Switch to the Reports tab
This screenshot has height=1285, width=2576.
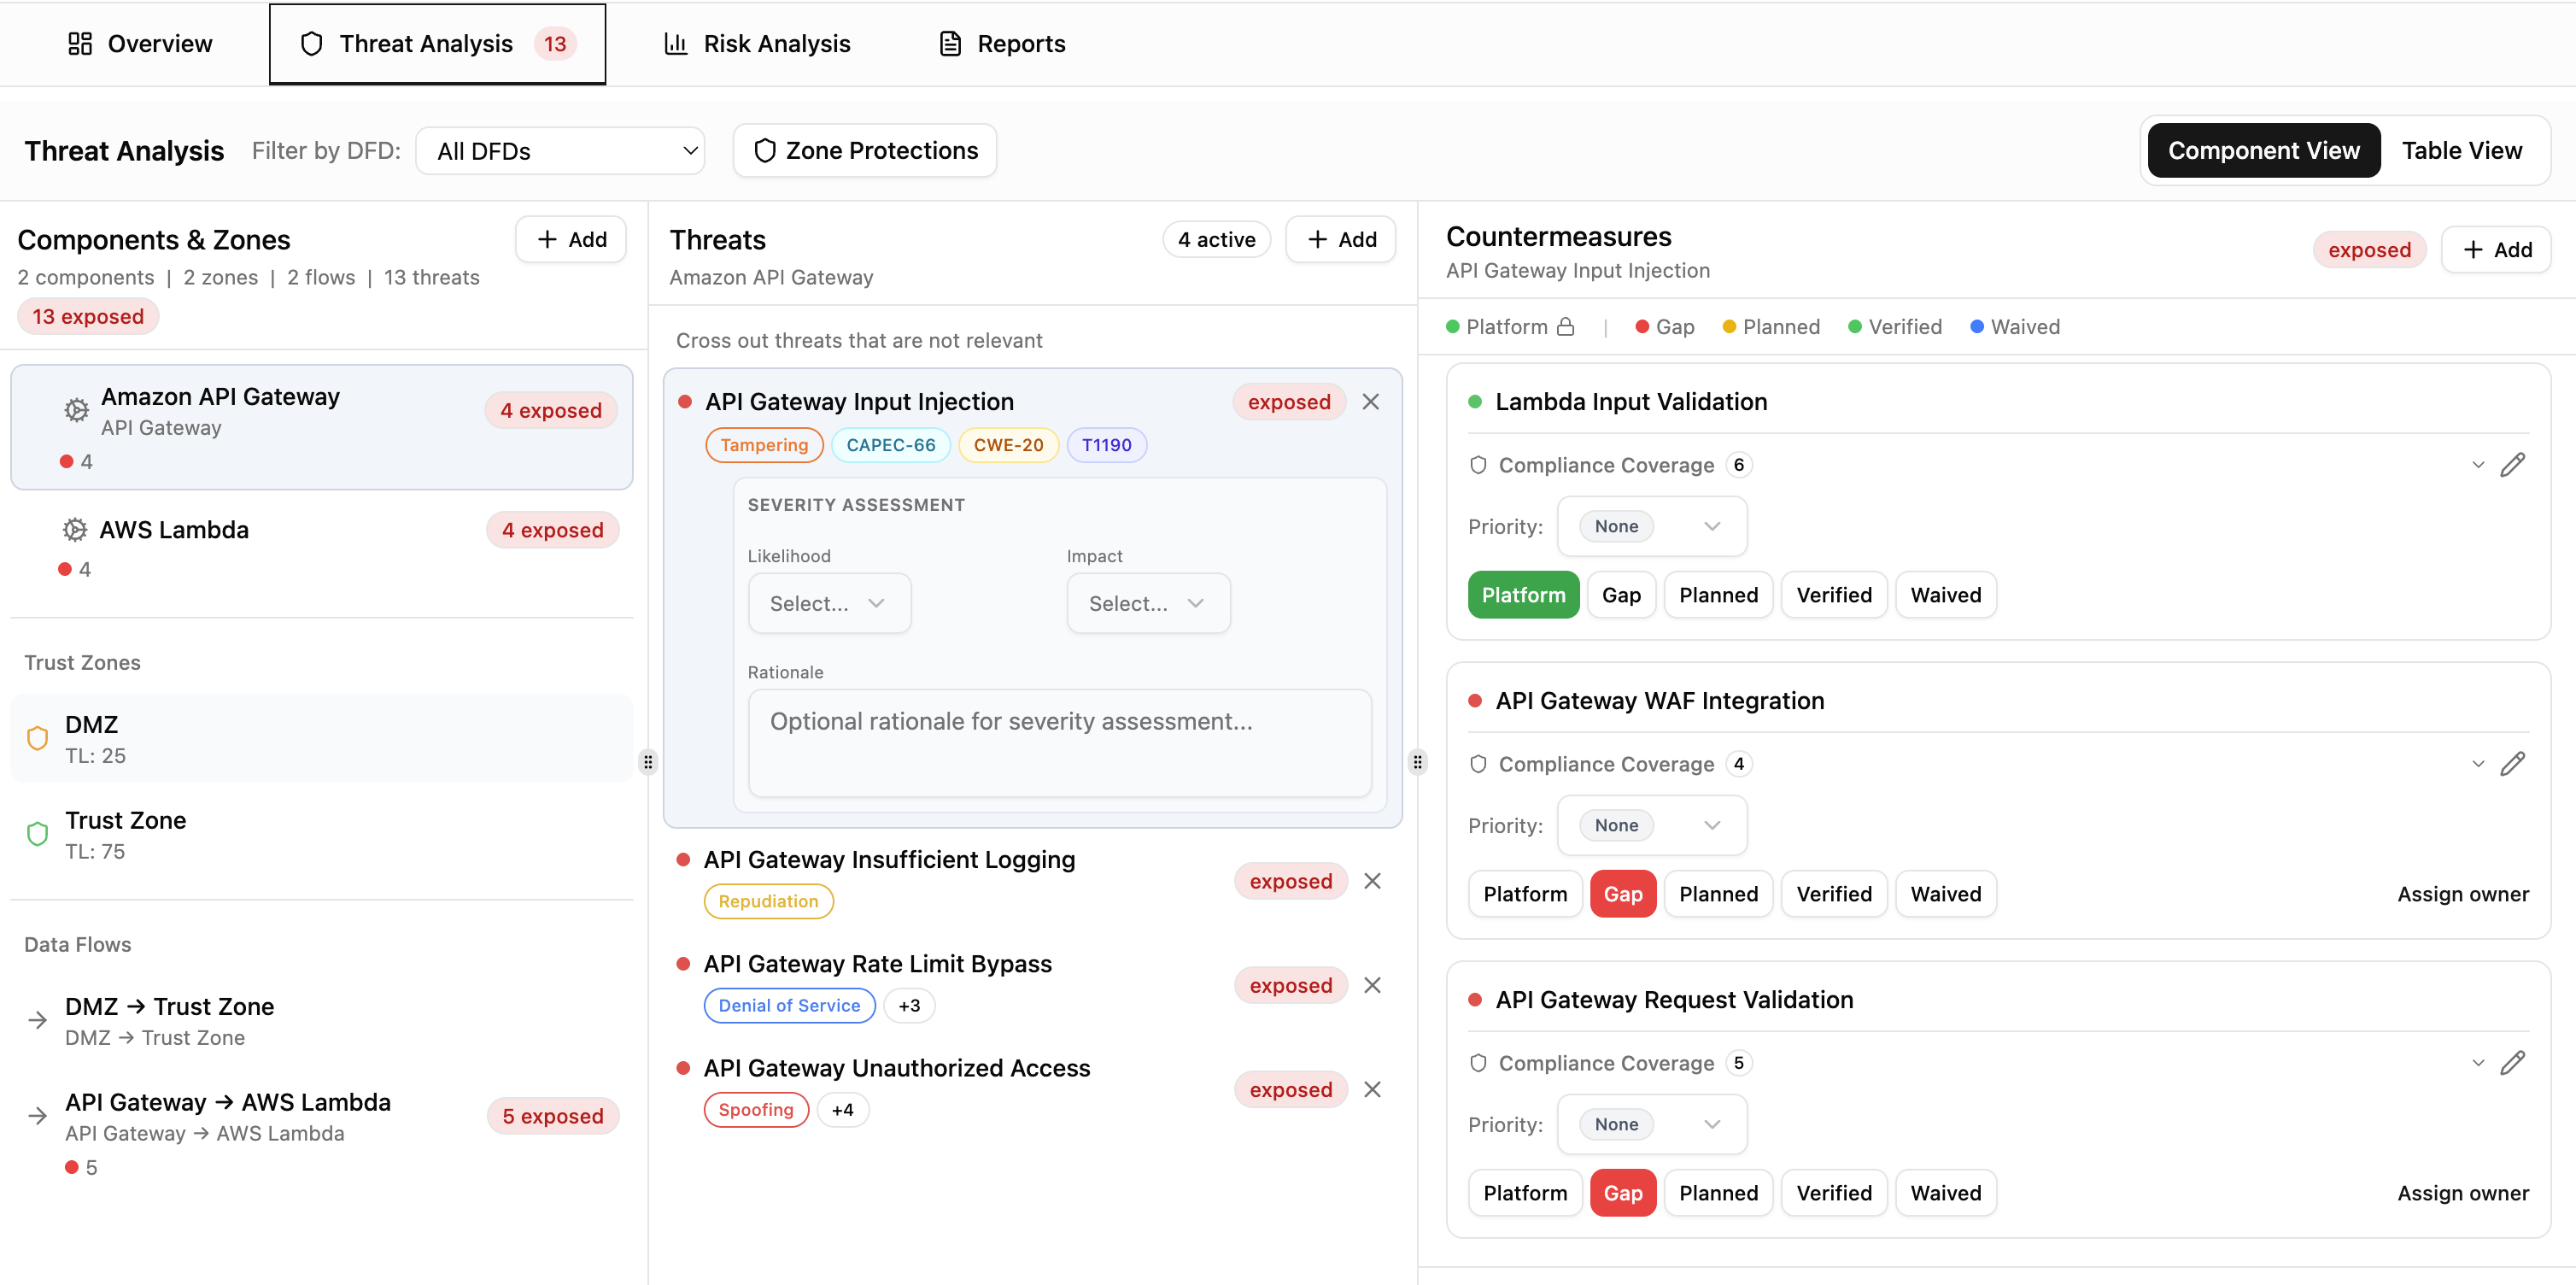[x=1002, y=43]
